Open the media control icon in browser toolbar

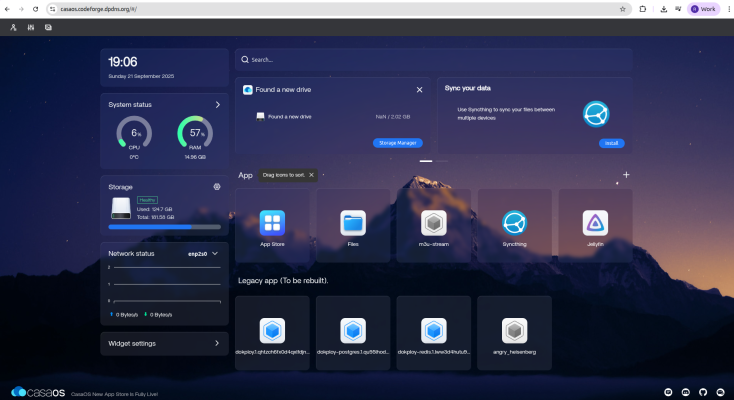coord(678,9)
